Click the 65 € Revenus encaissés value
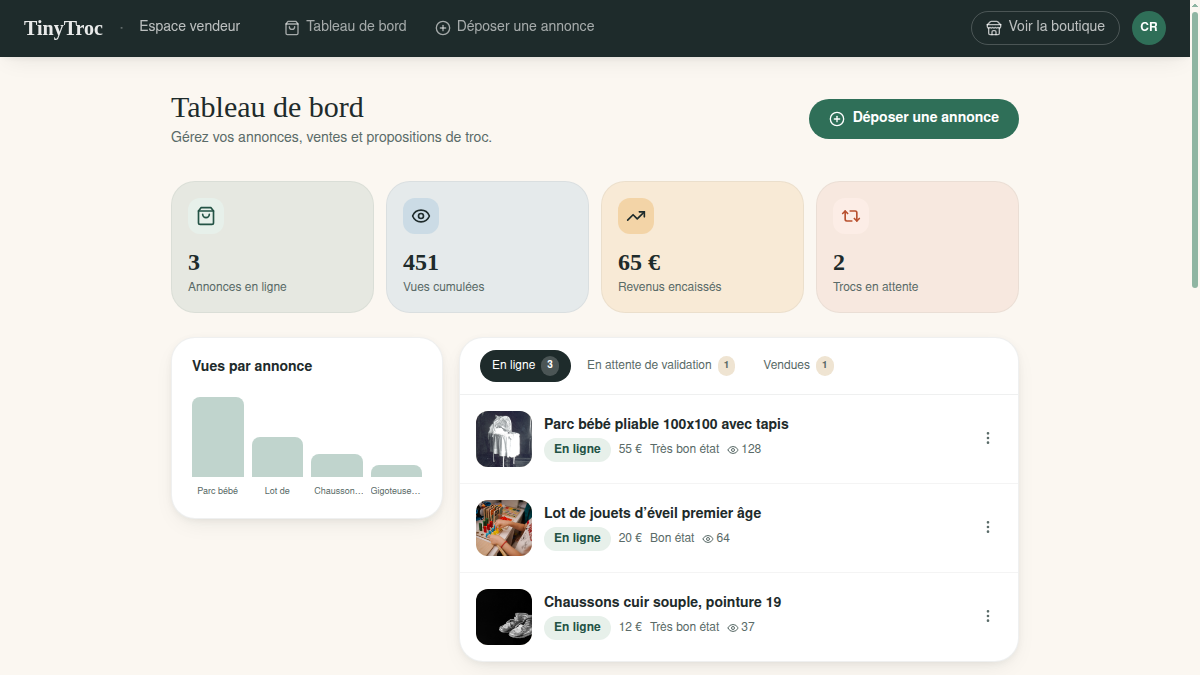Image resolution: width=1200 pixels, height=675 pixels. click(x=639, y=263)
